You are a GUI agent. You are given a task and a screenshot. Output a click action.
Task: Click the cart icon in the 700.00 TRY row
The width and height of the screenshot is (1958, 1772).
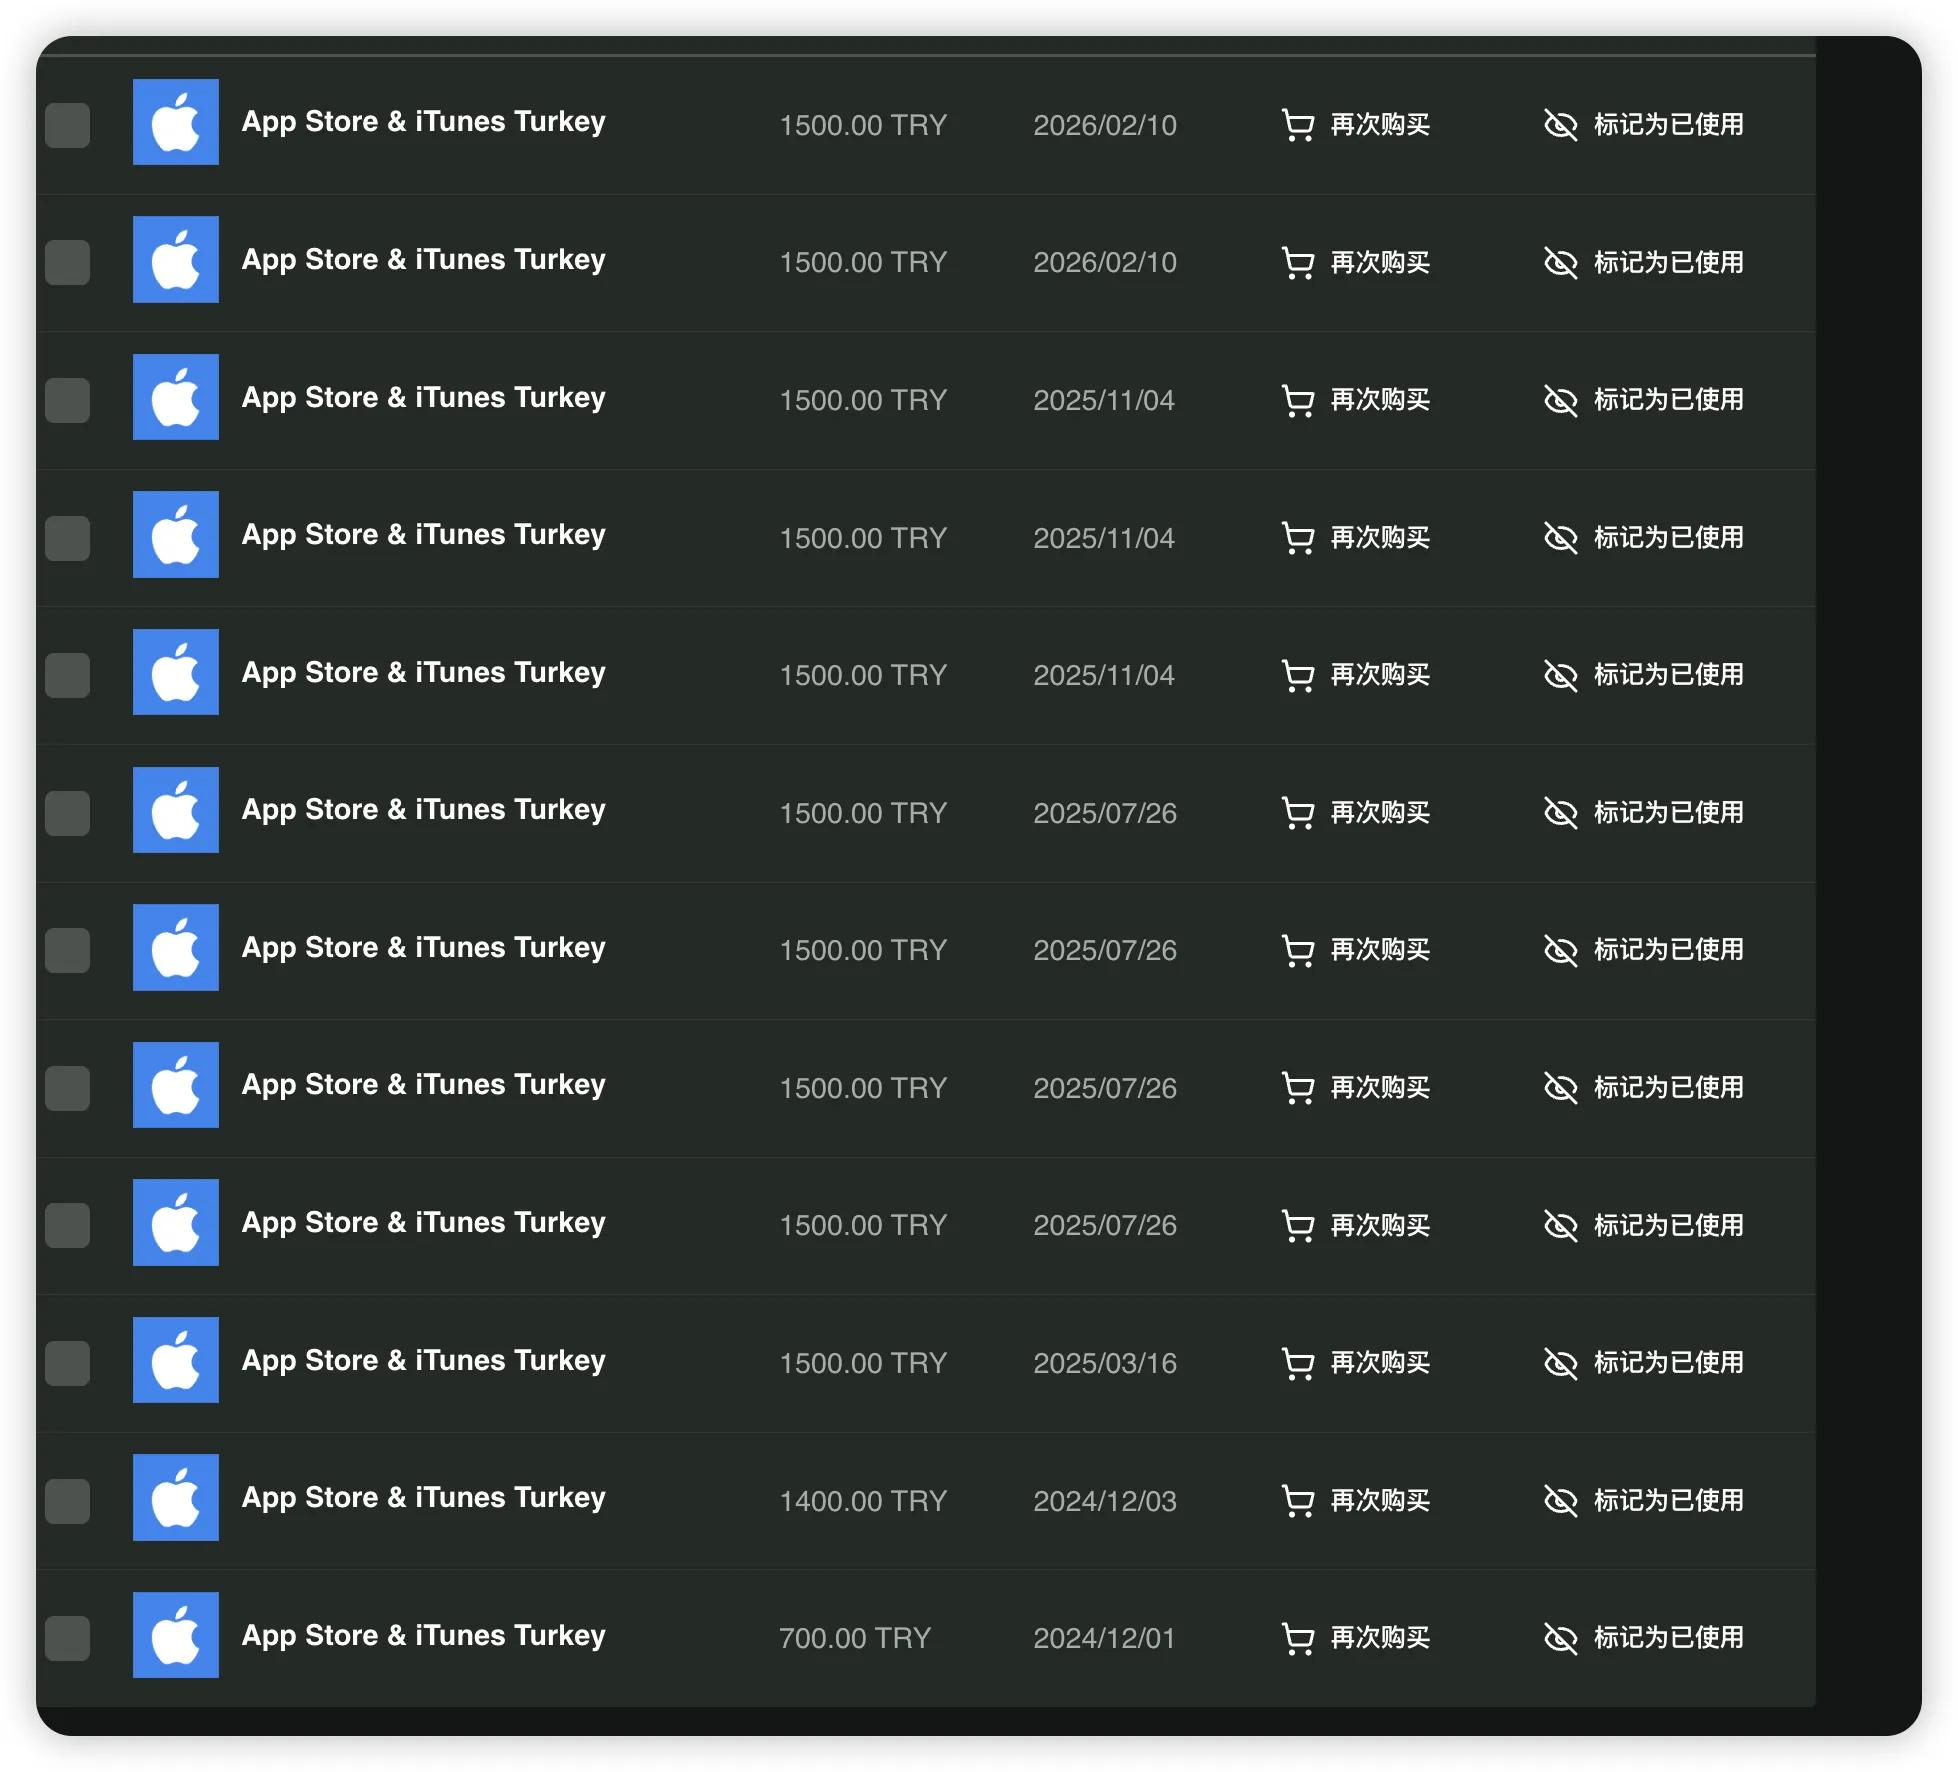tap(1297, 1638)
